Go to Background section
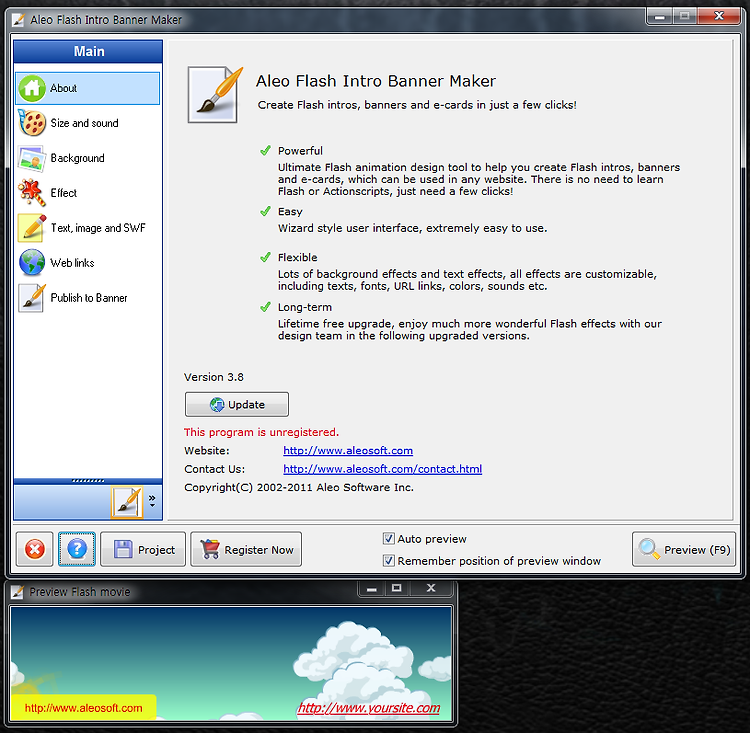750x733 pixels. tap(88, 158)
